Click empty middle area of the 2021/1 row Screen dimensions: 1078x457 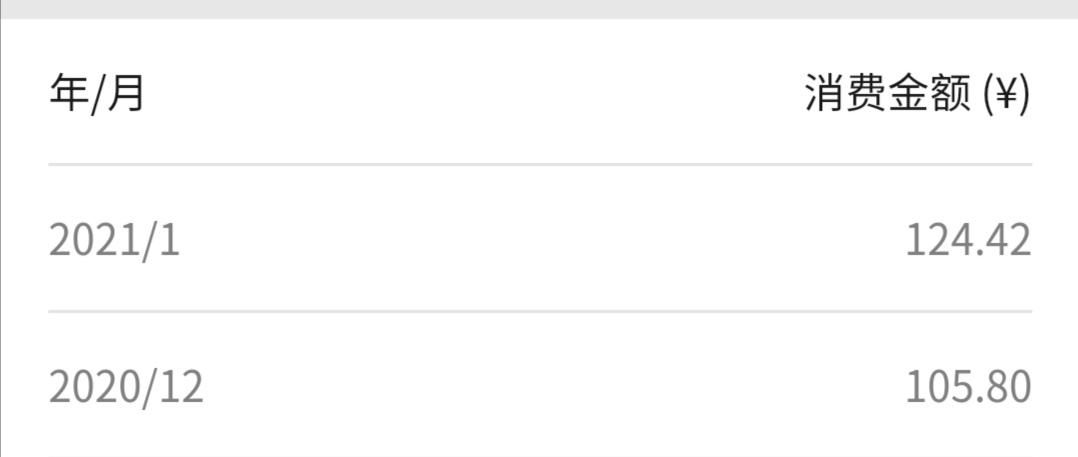click(542, 240)
